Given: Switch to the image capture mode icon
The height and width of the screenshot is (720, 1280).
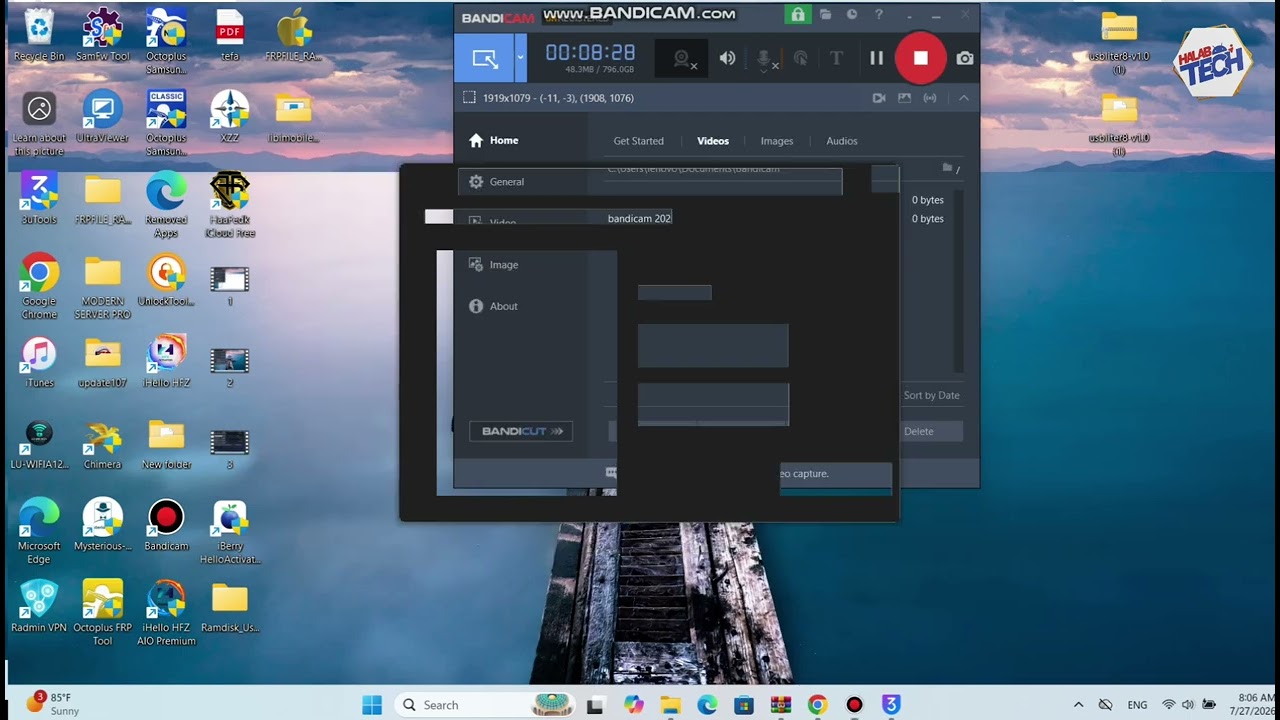Looking at the screenshot, I should coord(905,98).
